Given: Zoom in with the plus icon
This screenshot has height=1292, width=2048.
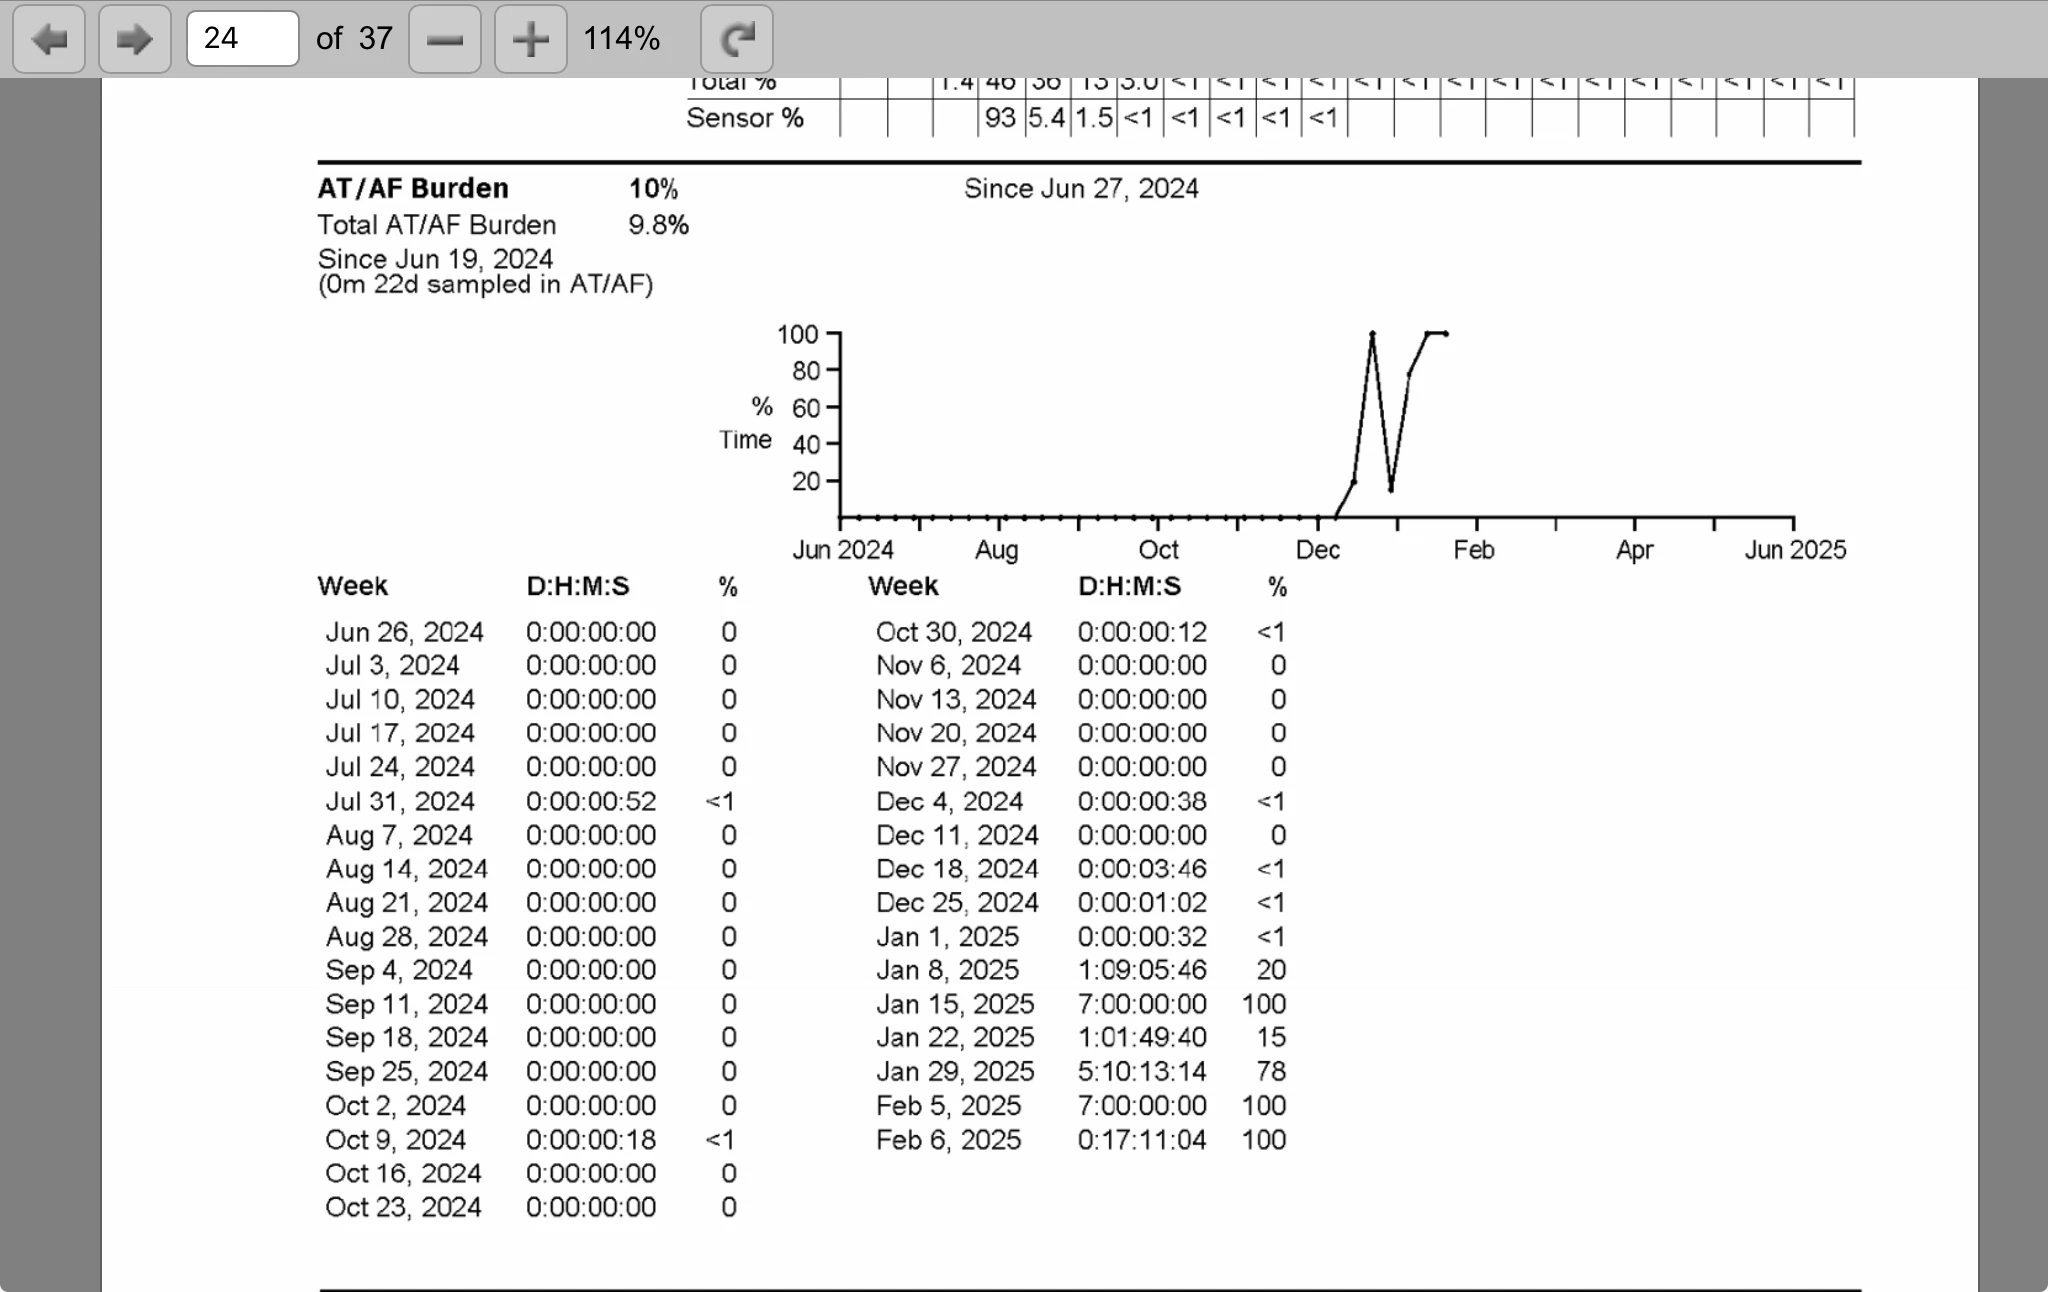Looking at the screenshot, I should coord(531,38).
